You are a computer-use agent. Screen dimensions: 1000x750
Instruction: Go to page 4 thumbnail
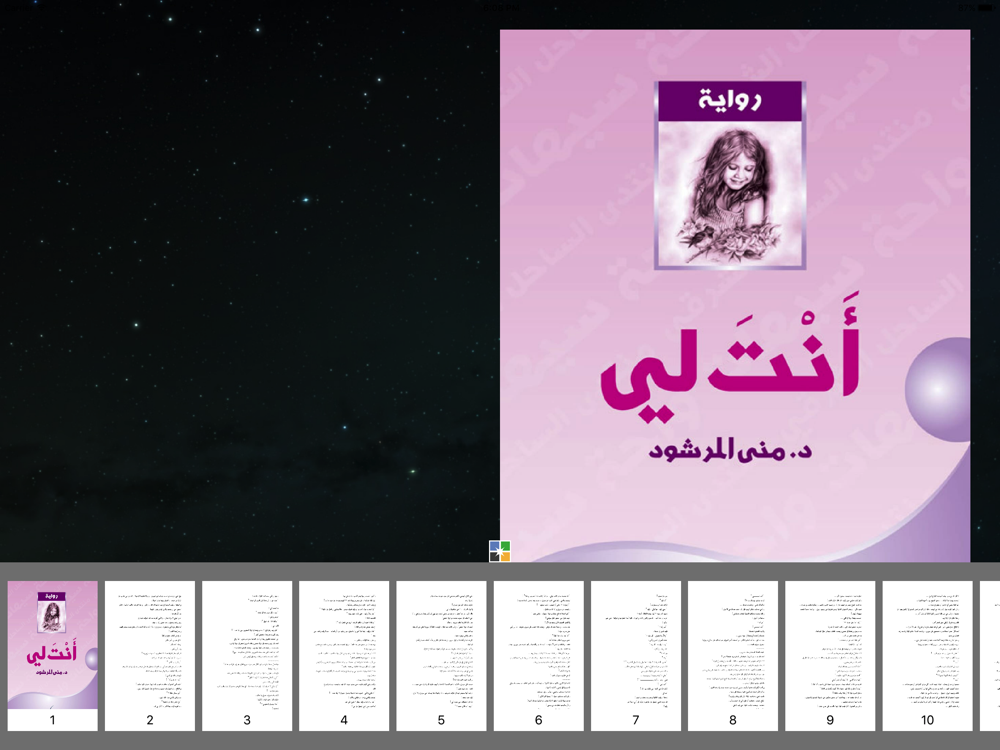[344, 655]
